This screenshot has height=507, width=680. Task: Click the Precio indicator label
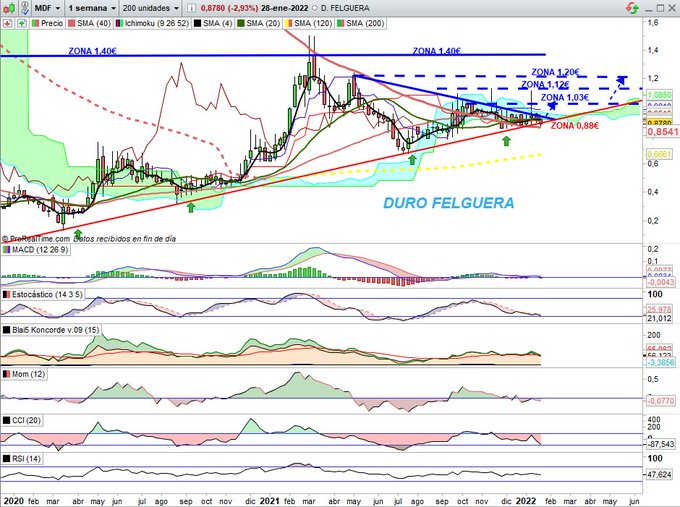[52, 23]
